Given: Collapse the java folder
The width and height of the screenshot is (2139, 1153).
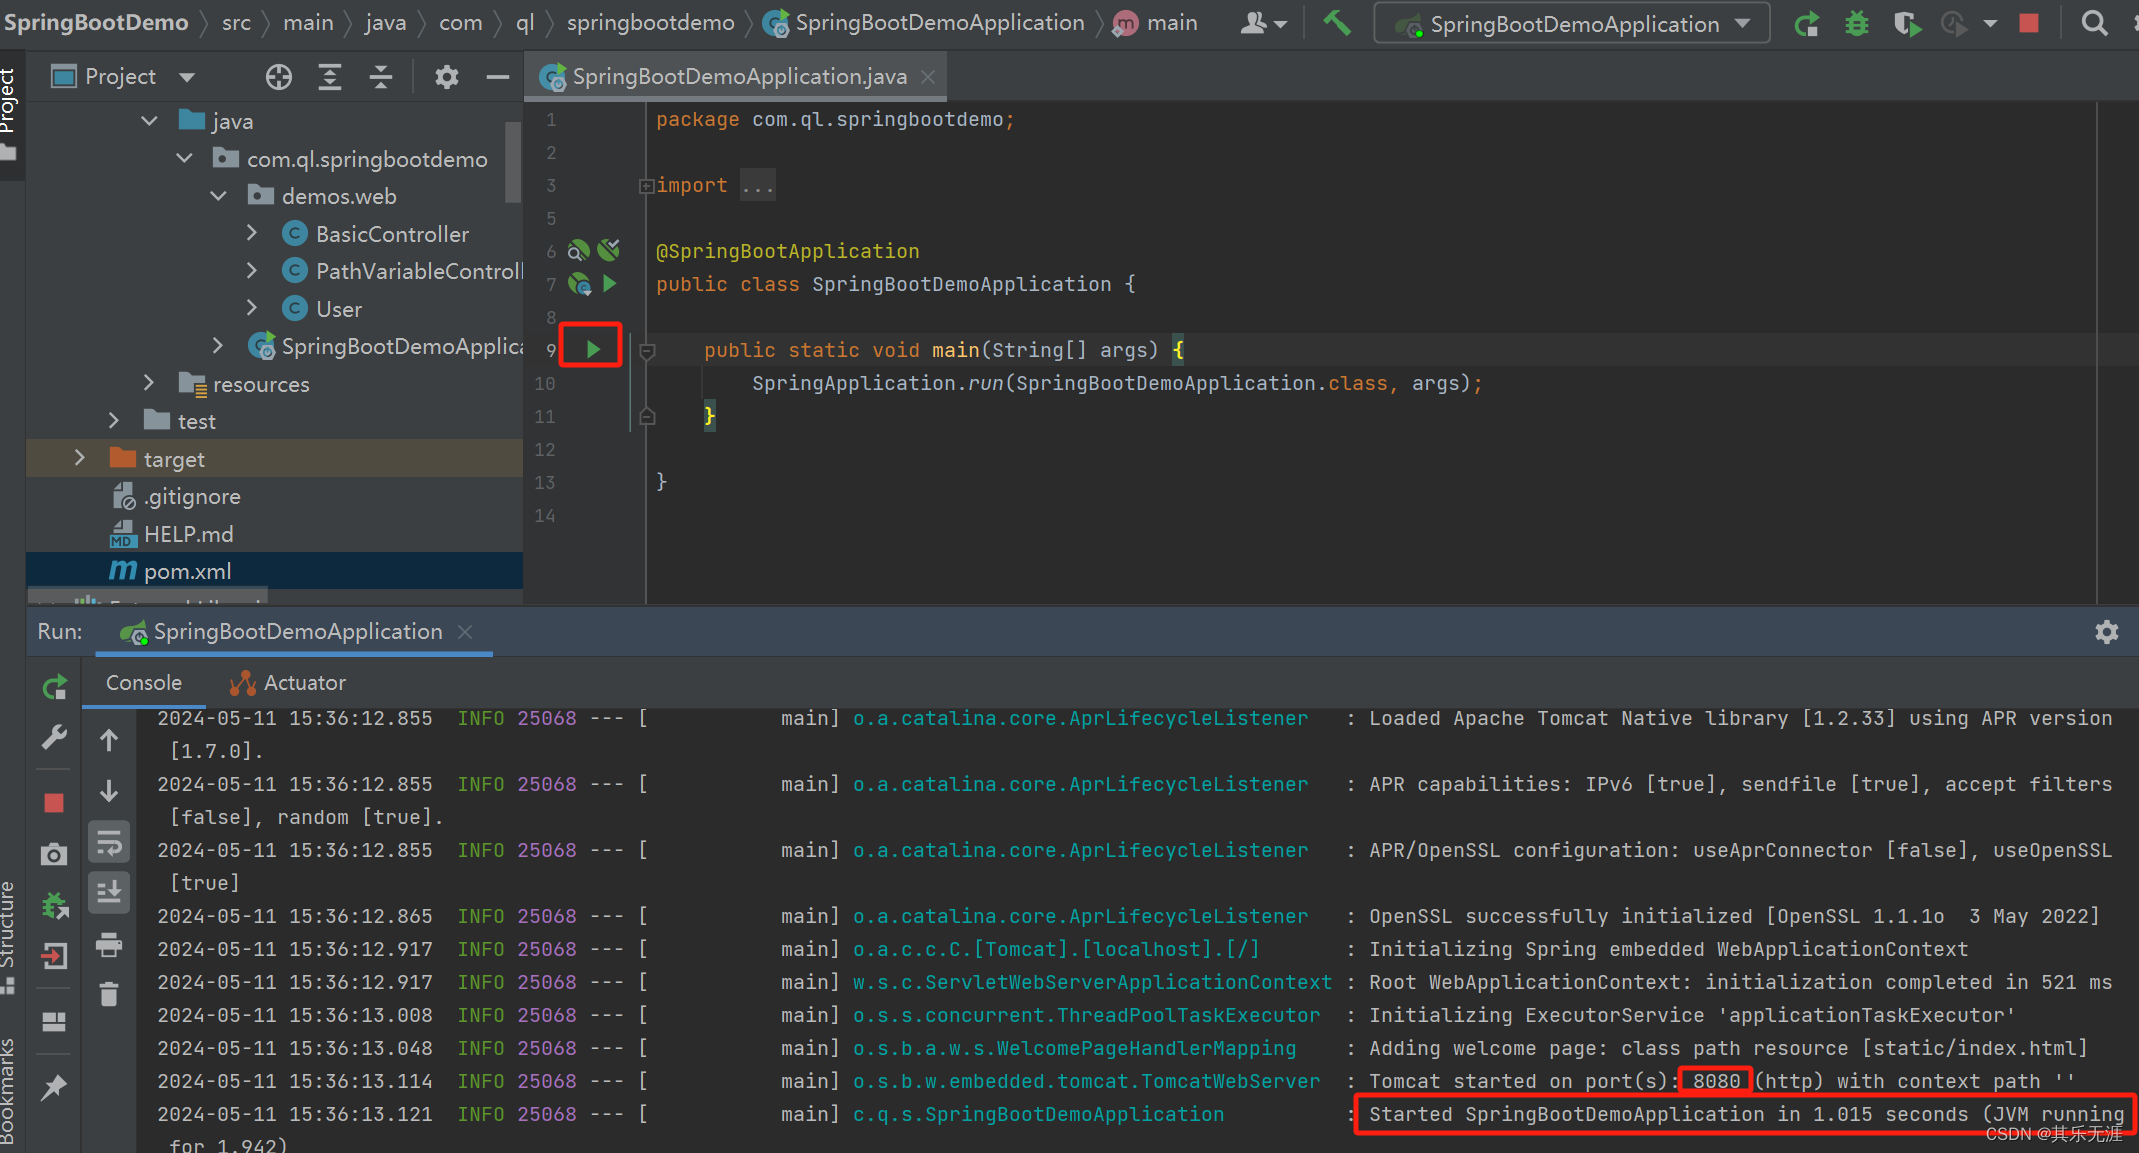Looking at the screenshot, I should [x=150, y=121].
